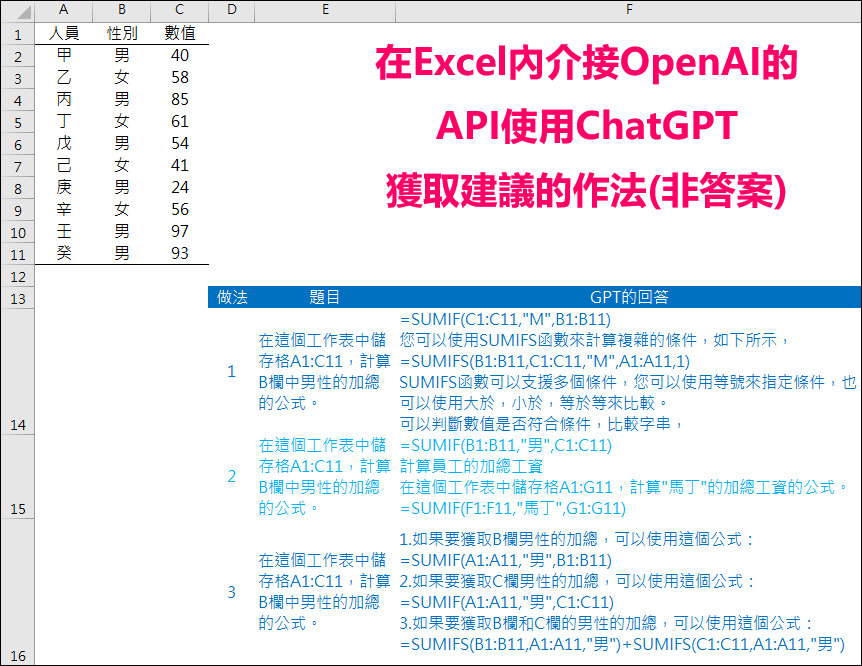Select column A header
This screenshot has width=862, height=666.
pos(63,10)
